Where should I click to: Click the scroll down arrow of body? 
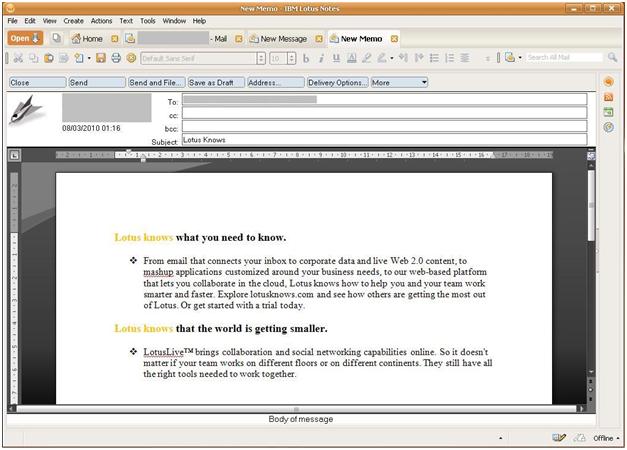(x=591, y=372)
